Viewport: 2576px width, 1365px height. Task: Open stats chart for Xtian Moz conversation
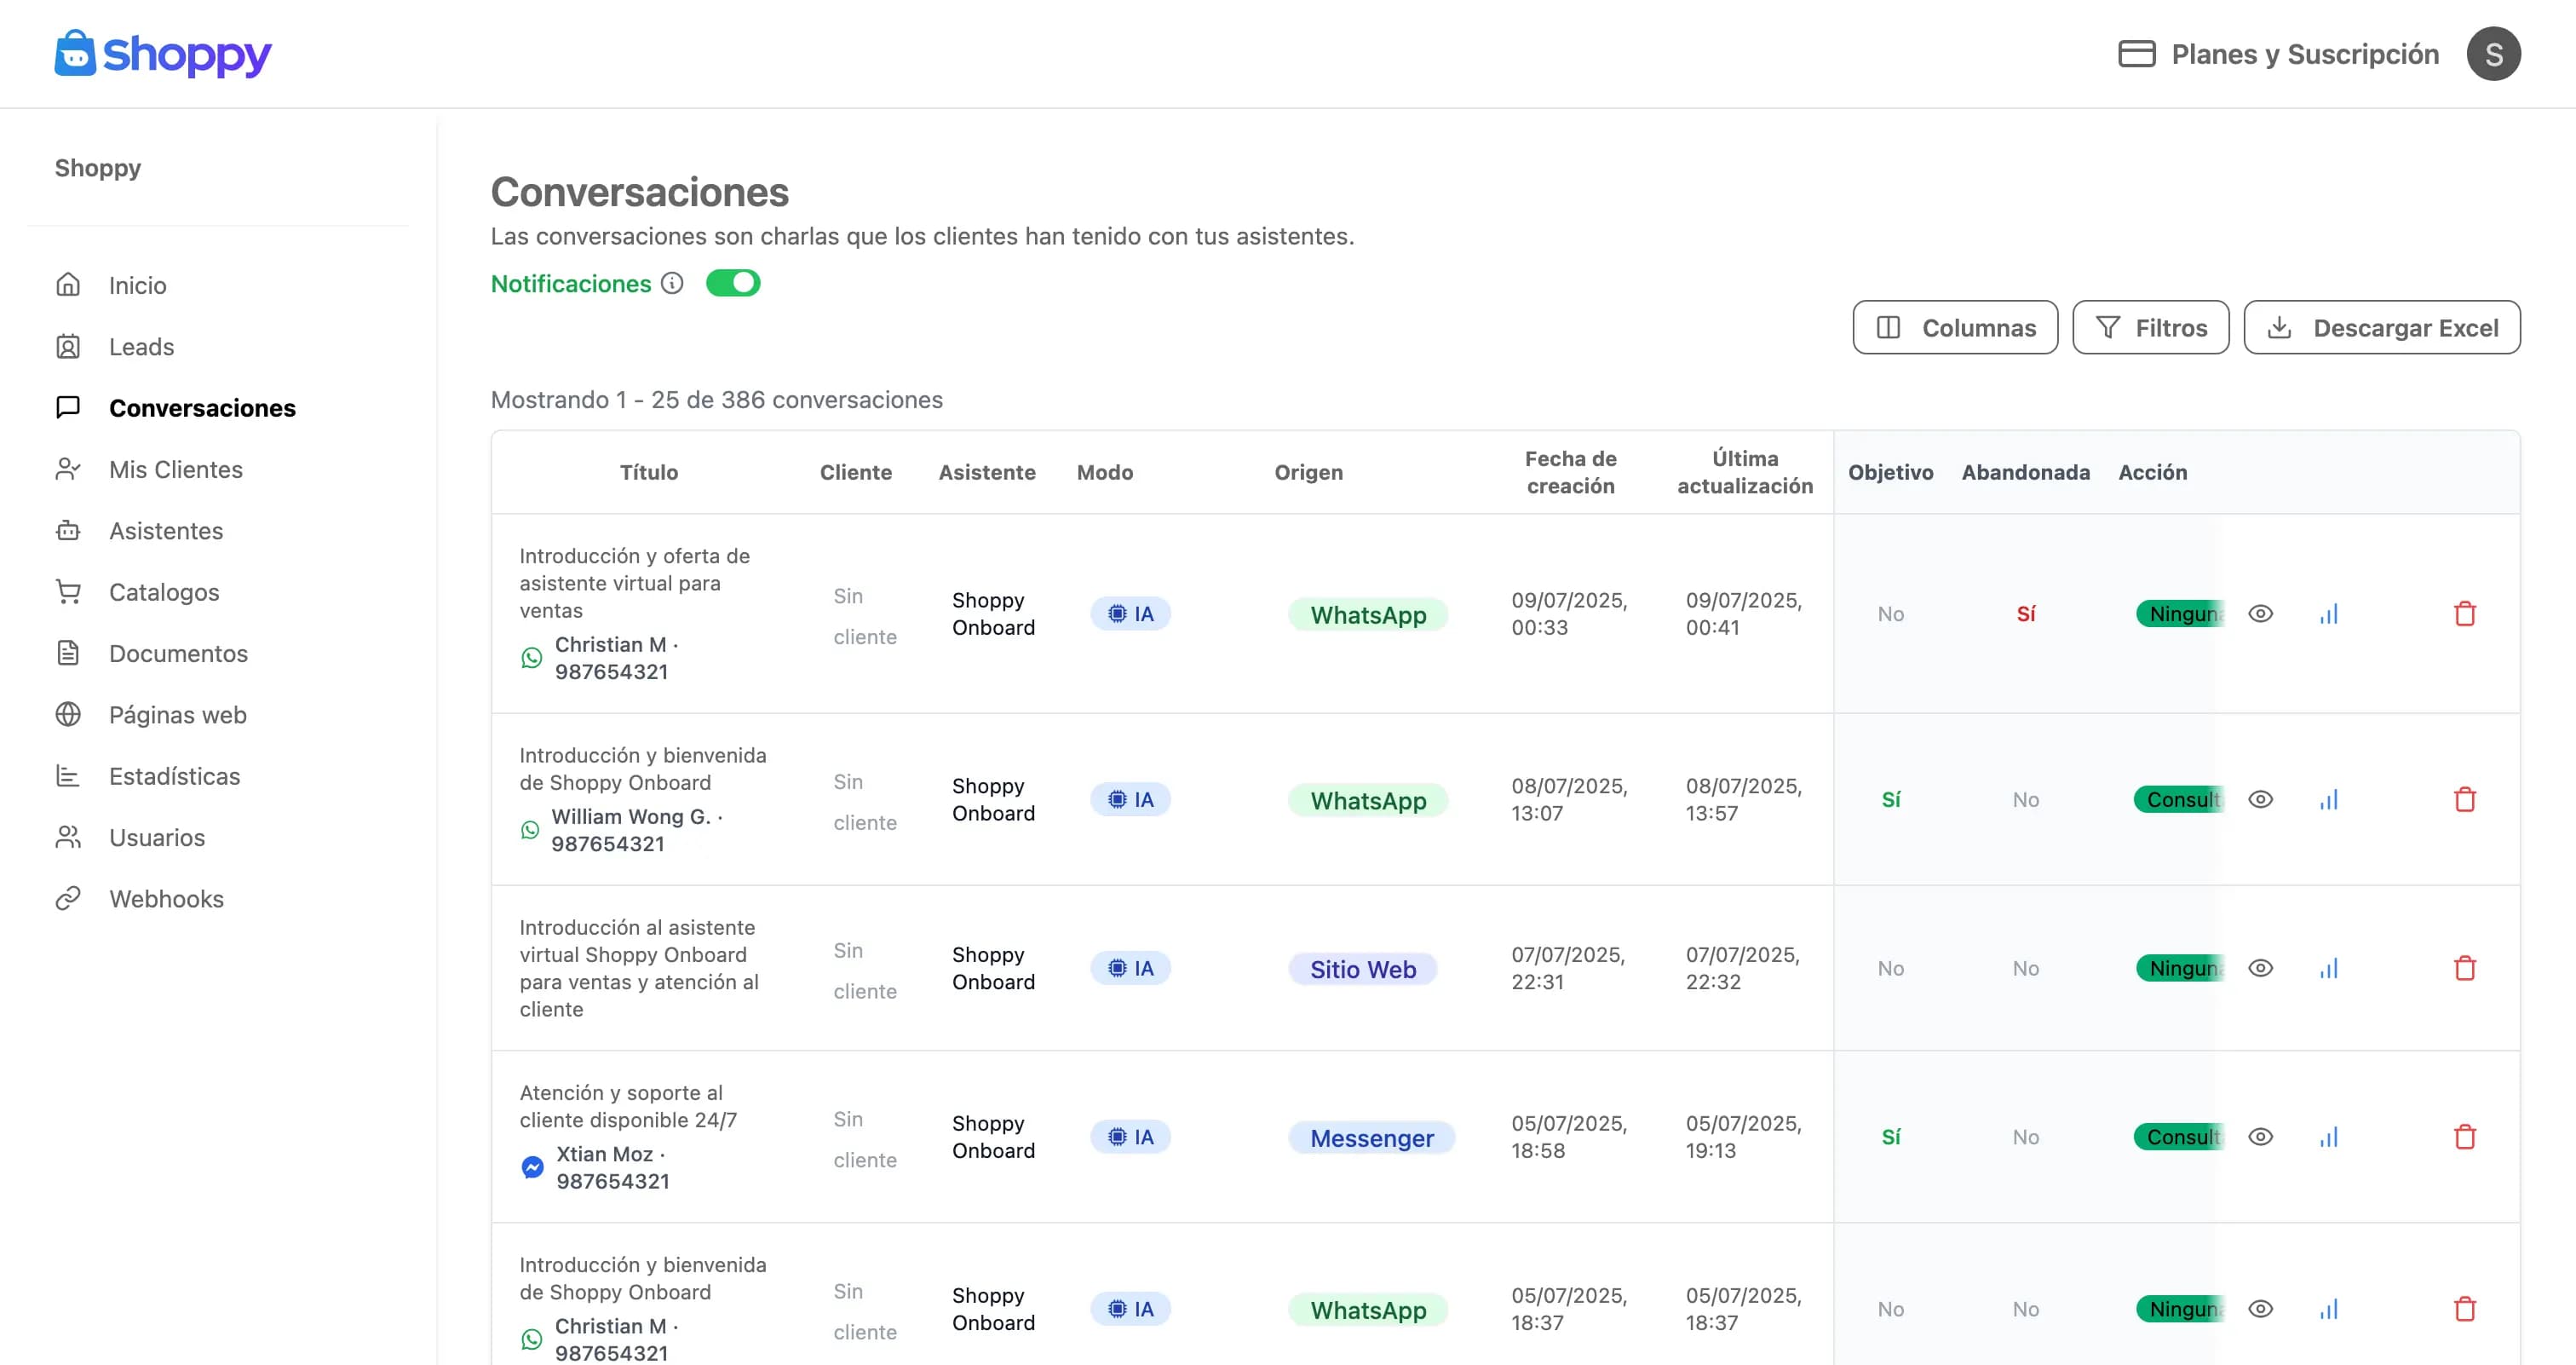2329,1137
